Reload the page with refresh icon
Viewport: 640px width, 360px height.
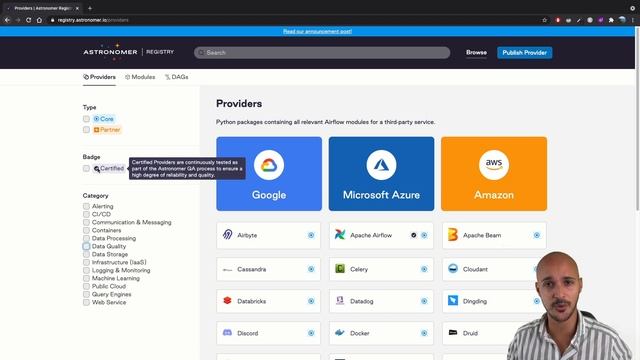click(29, 20)
